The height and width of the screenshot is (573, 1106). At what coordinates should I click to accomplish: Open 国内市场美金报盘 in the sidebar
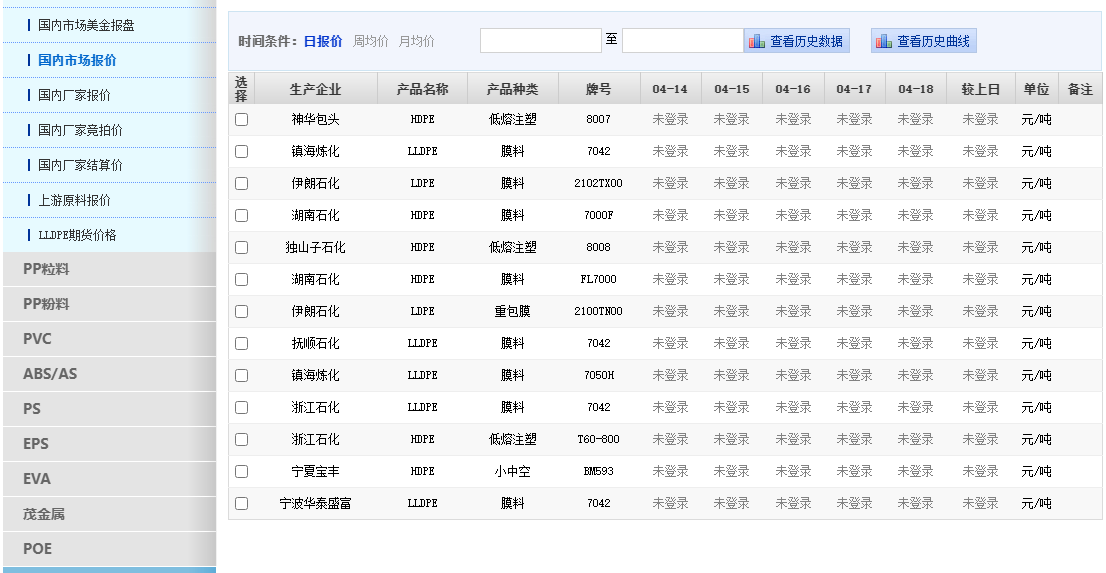point(86,25)
